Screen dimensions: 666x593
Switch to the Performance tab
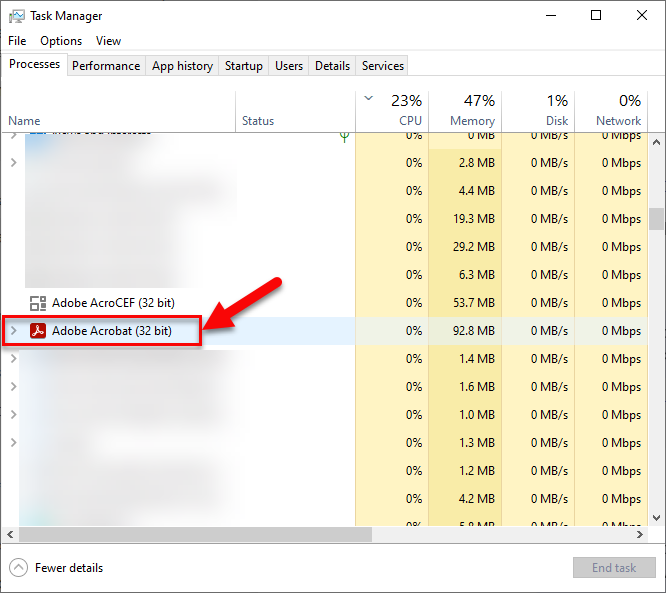pyautogui.click(x=106, y=66)
